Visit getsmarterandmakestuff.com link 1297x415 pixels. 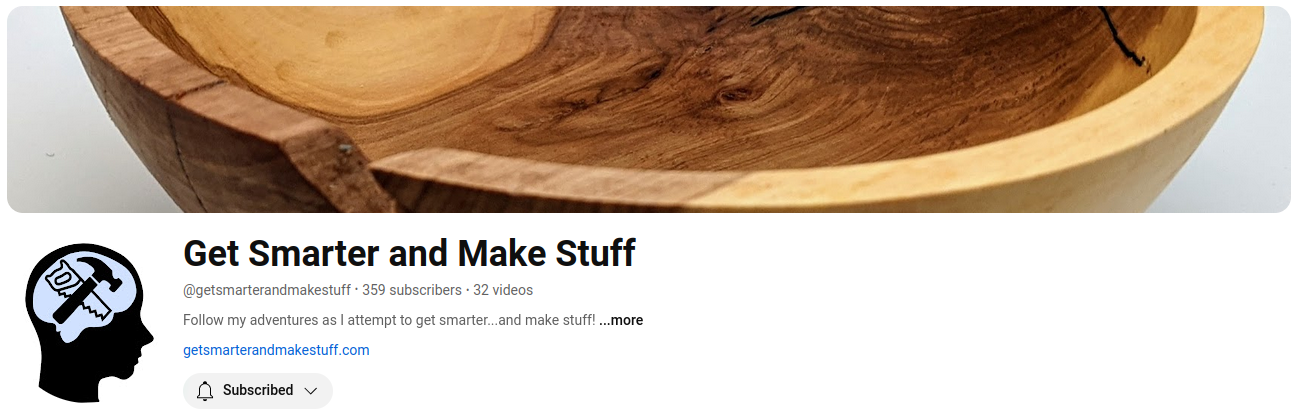pos(276,350)
